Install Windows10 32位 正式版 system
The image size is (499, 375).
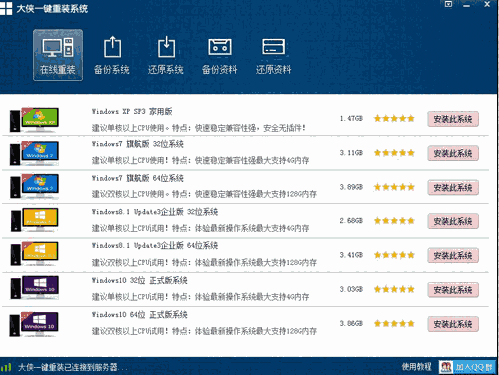[x=453, y=290]
